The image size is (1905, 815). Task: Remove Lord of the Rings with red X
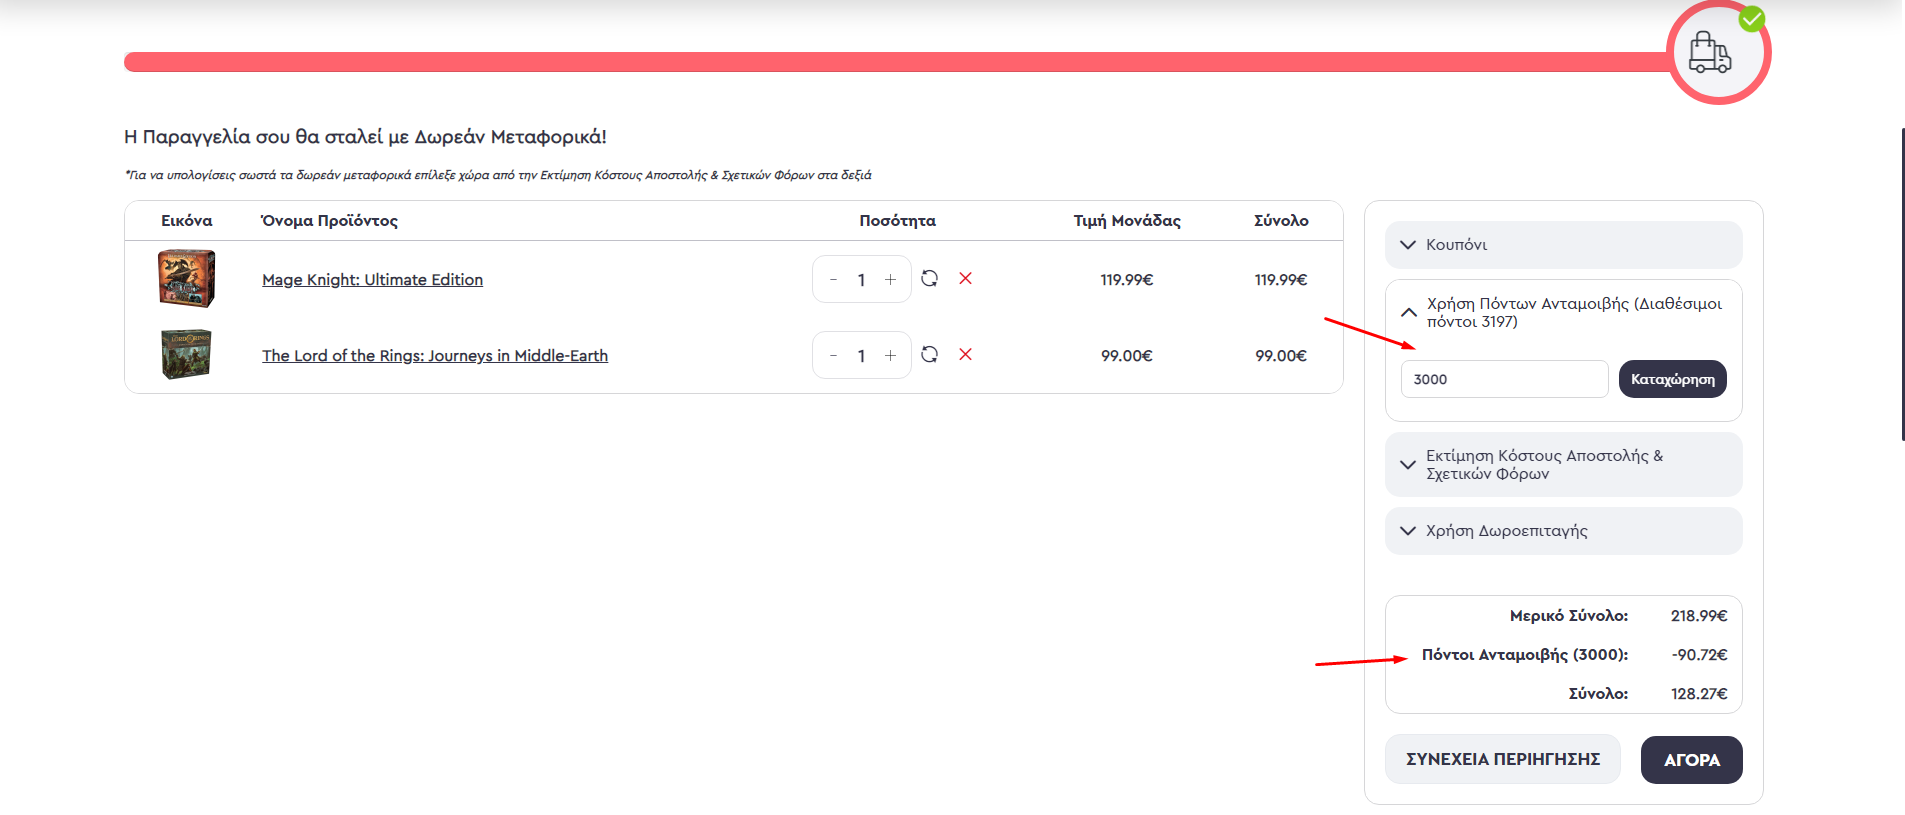coord(965,355)
